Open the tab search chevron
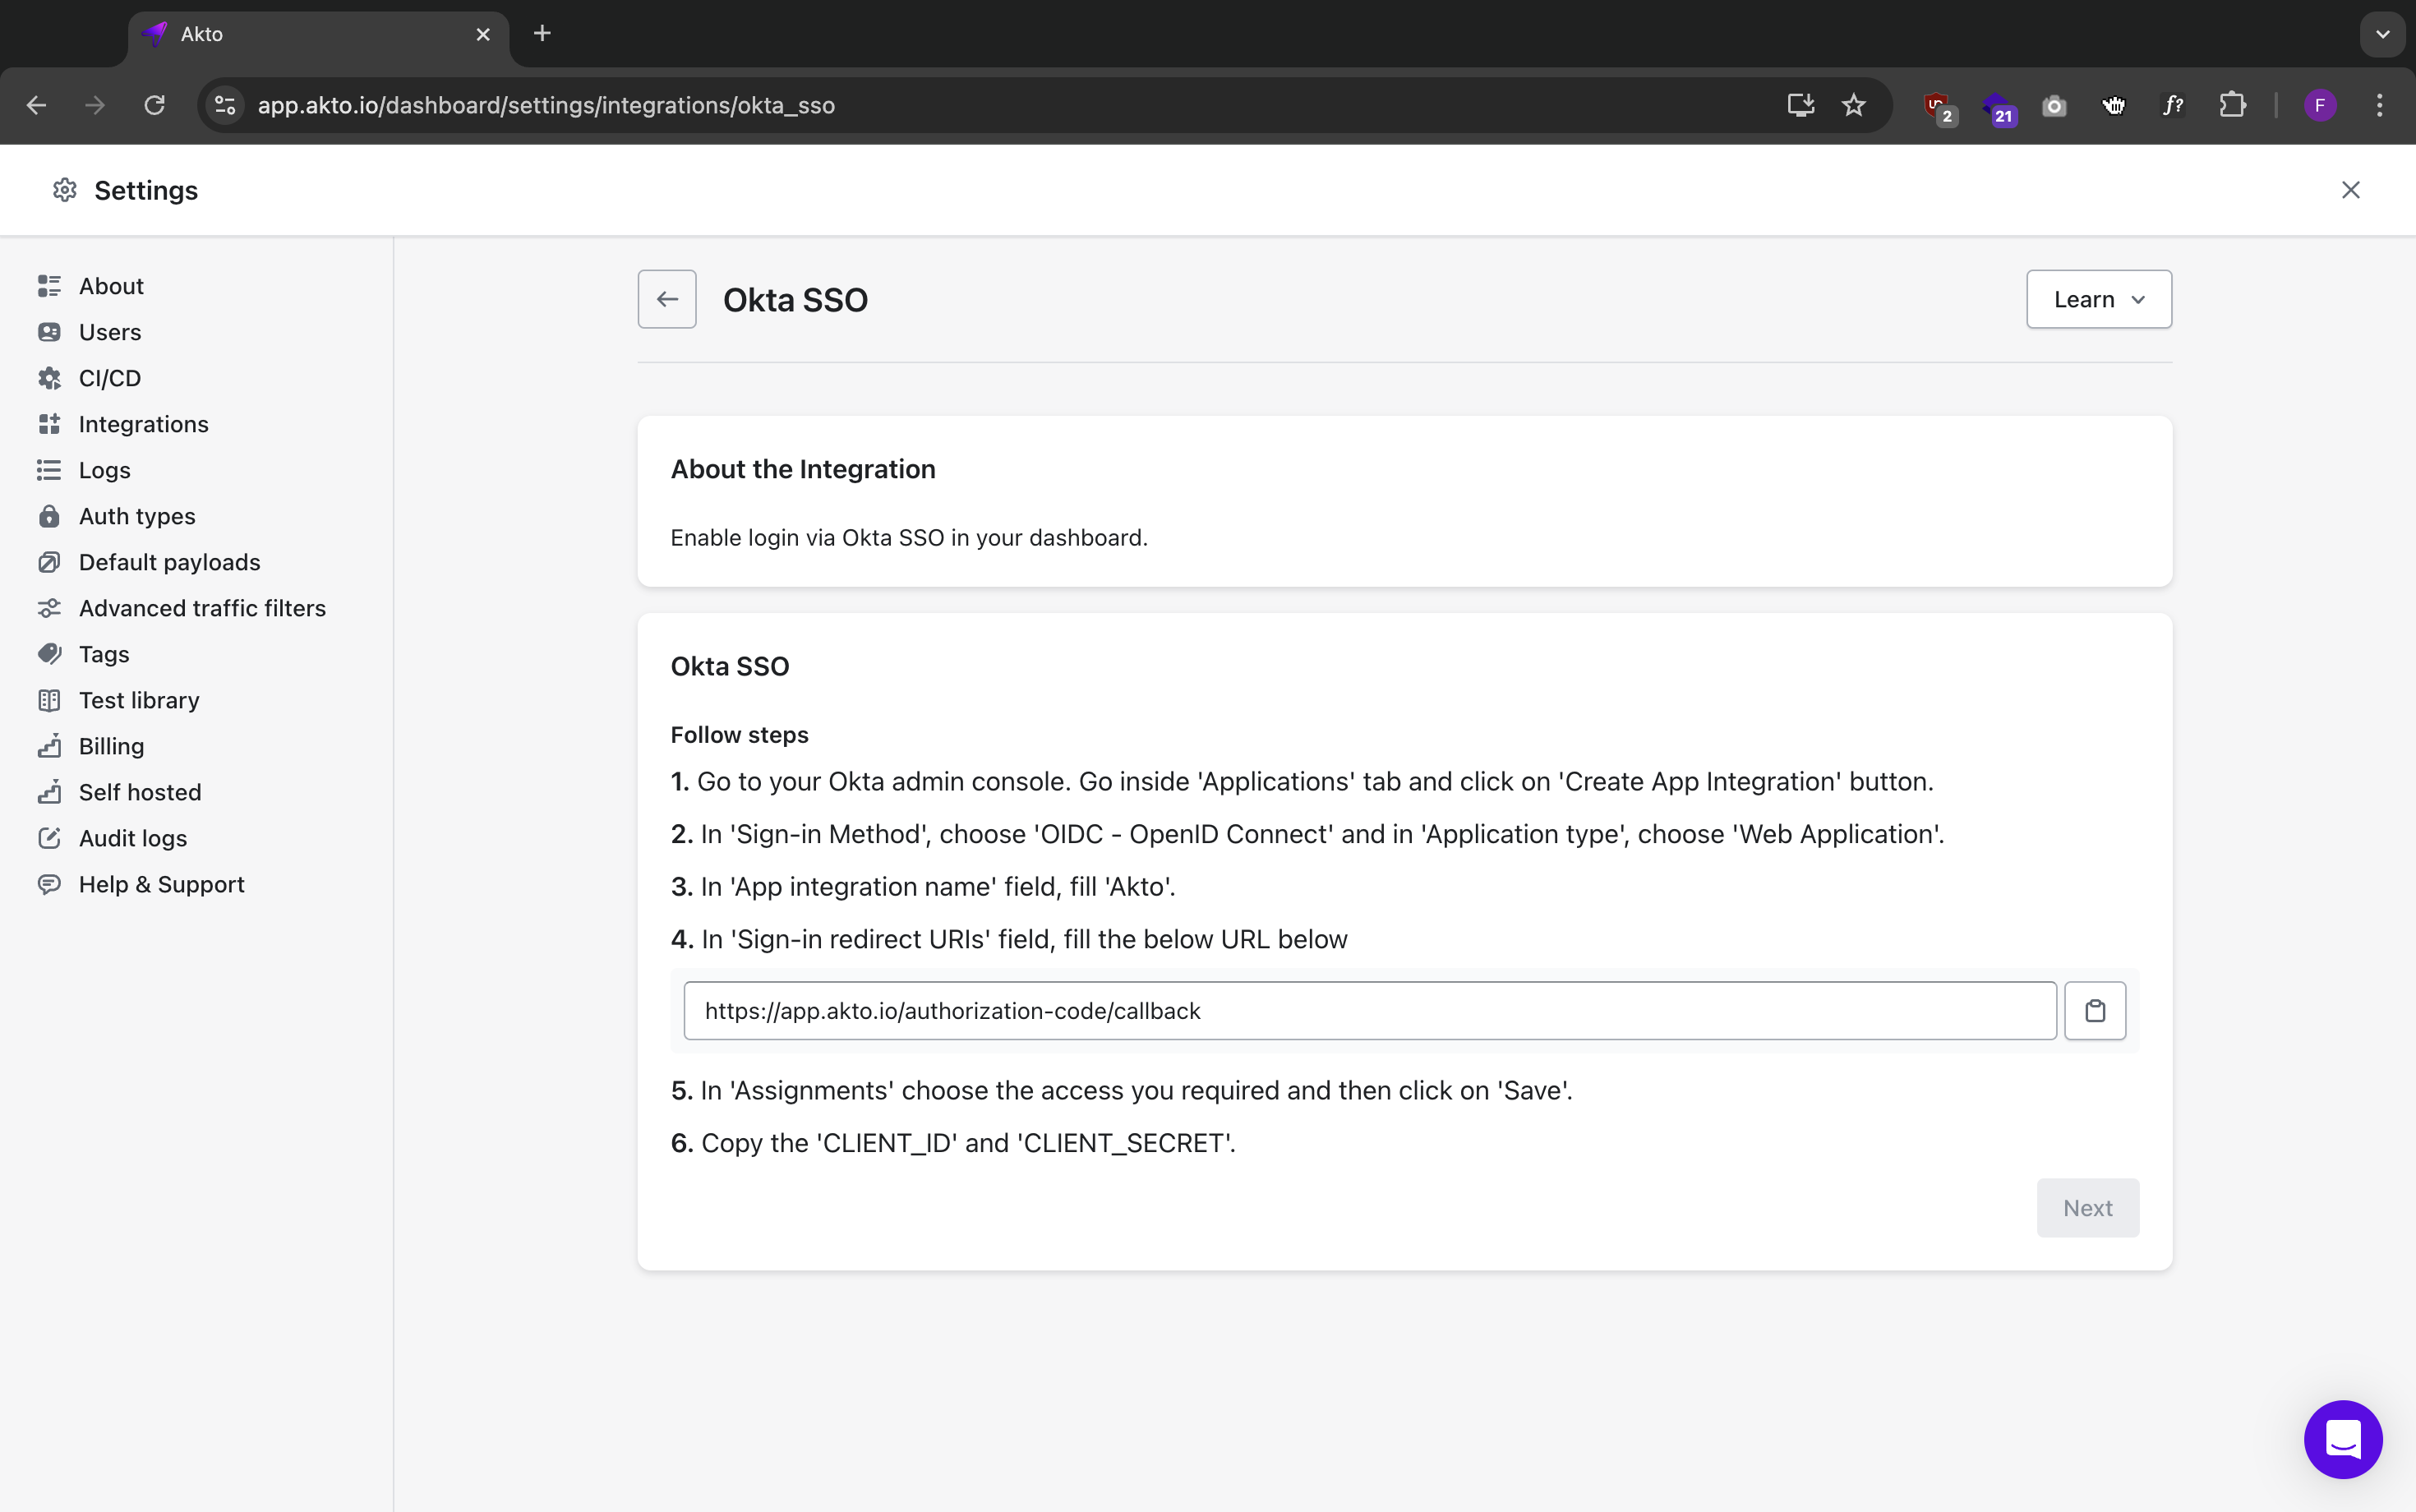Screen dimensions: 2416x1512 [2382, 34]
